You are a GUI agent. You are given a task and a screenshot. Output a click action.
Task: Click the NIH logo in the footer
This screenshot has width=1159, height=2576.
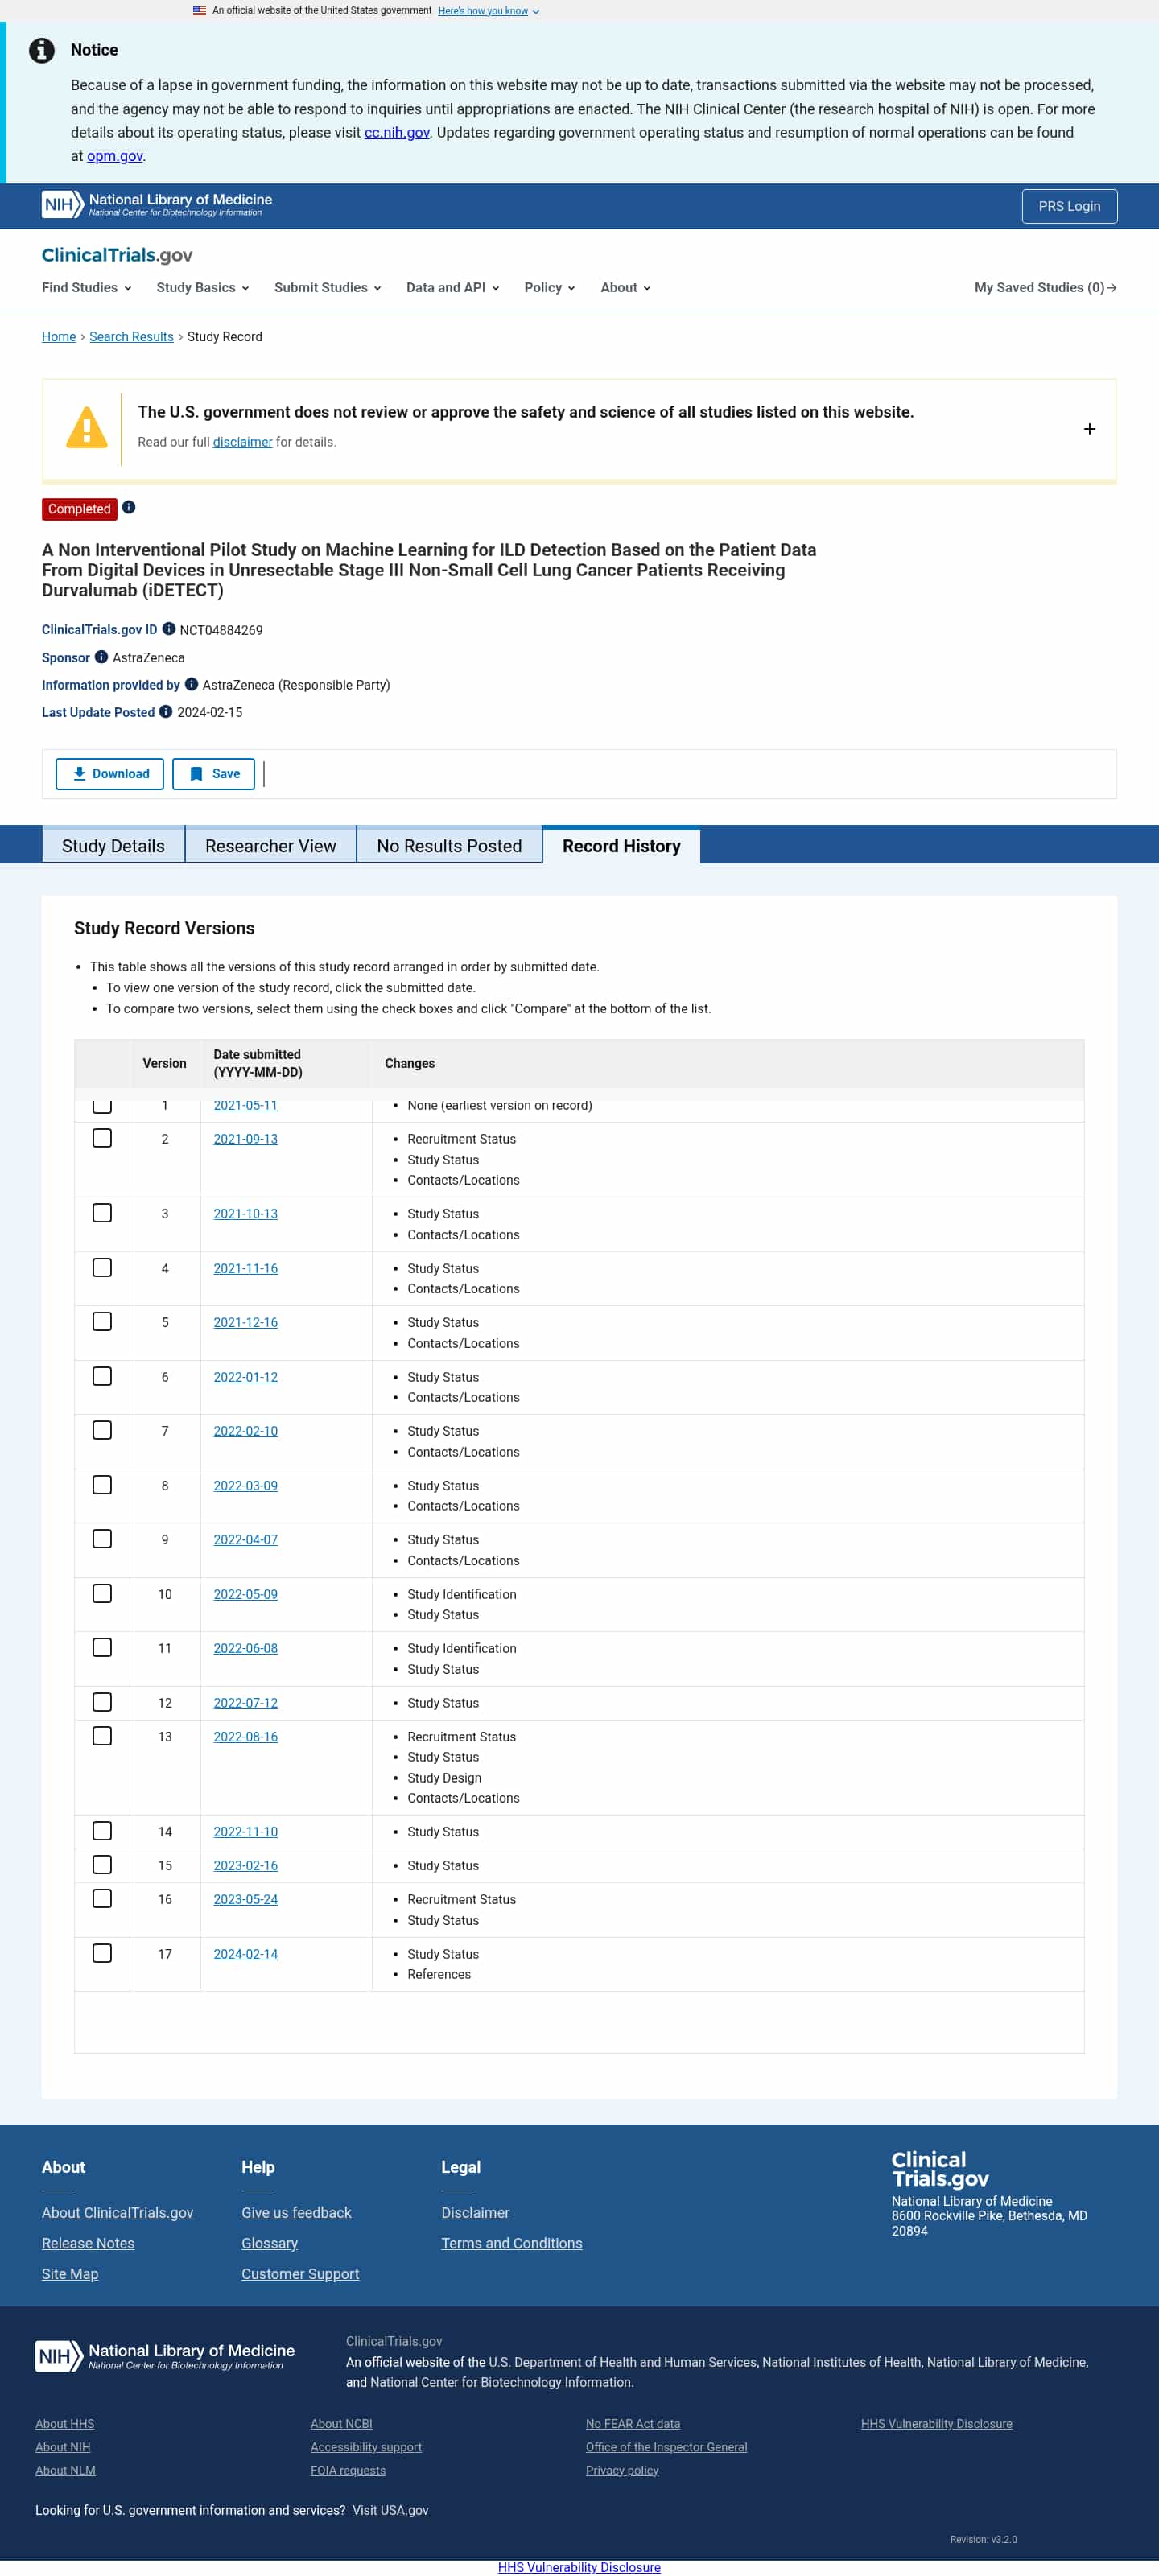pos(165,2356)
